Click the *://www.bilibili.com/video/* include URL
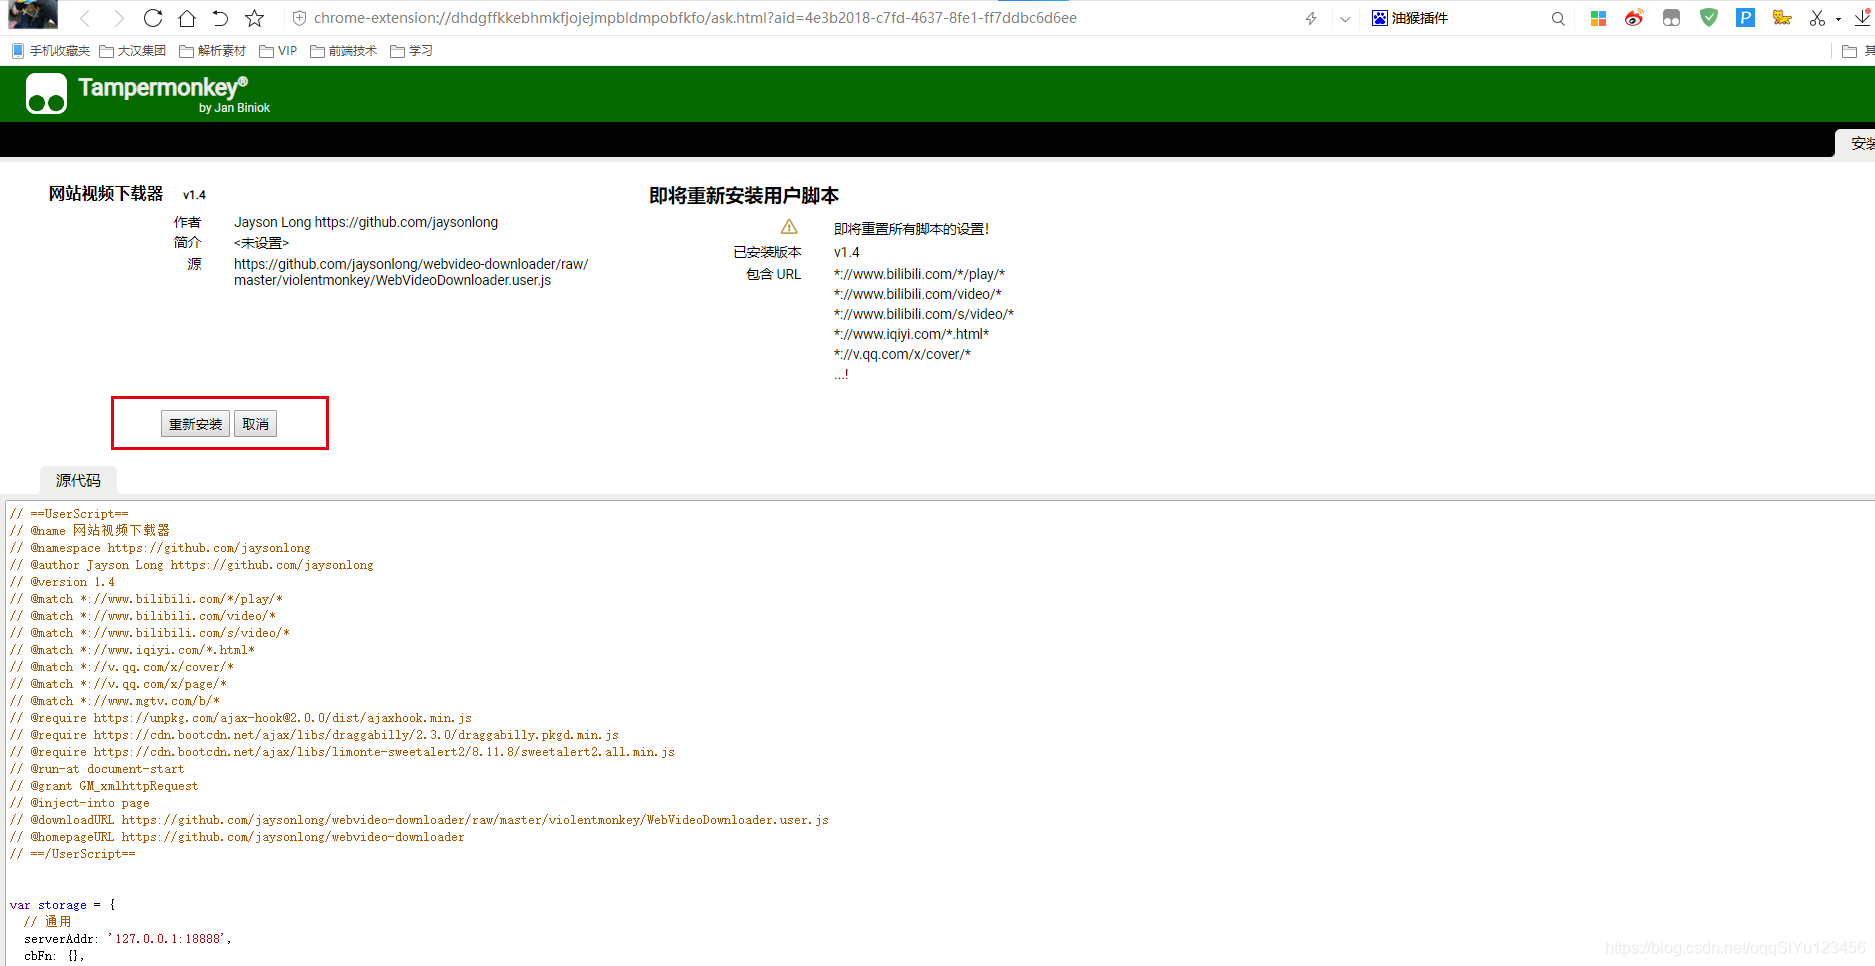 coord(917,294)
